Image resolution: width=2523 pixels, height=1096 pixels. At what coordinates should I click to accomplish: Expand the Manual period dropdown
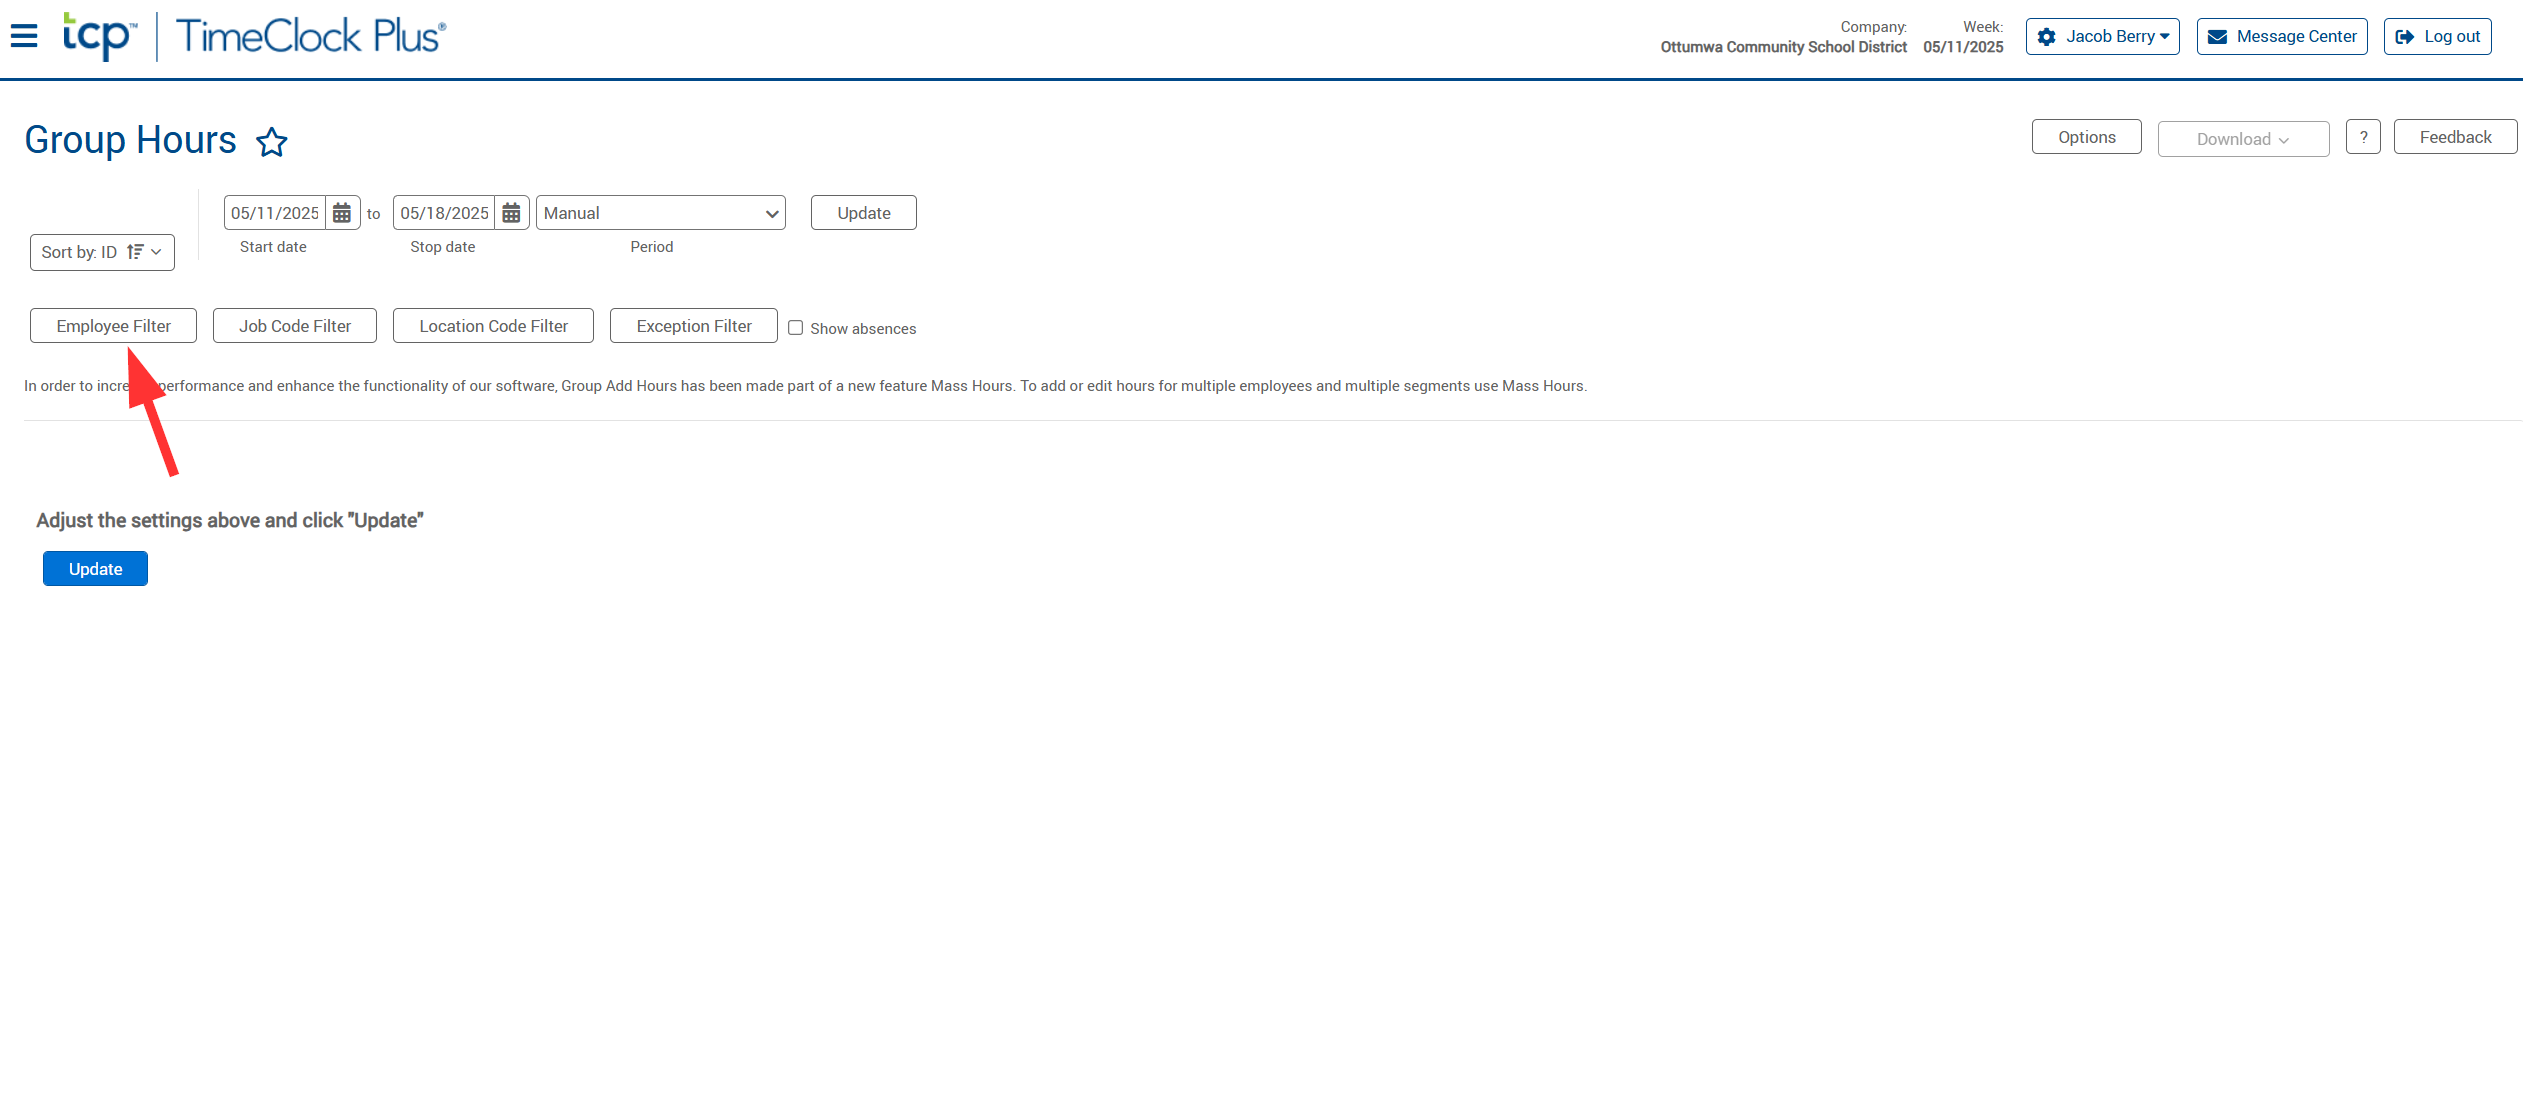coord(660,213)
